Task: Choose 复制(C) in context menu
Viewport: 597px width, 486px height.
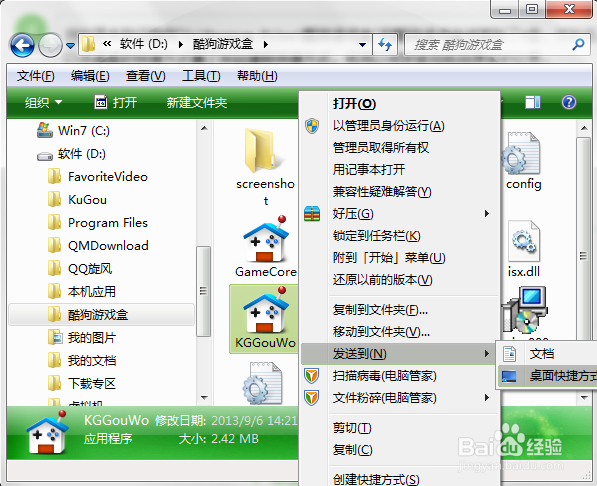Action: click(x=399, y=450)
